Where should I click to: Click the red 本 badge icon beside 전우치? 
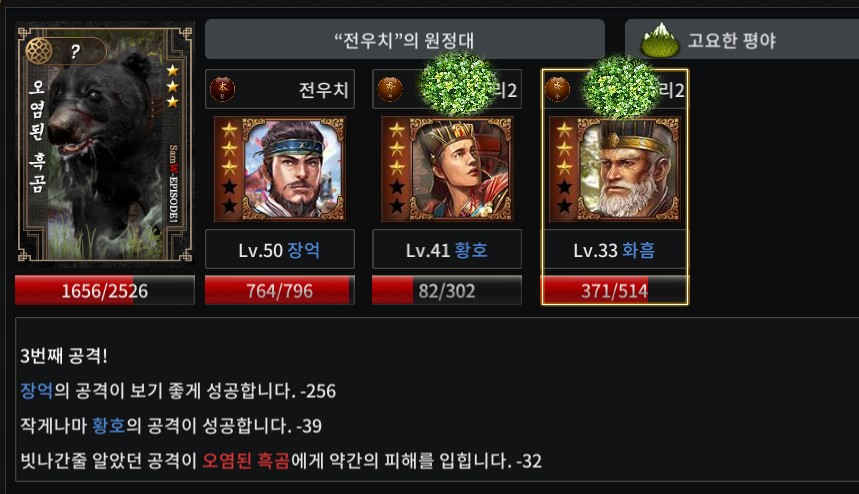pos(222,89)
